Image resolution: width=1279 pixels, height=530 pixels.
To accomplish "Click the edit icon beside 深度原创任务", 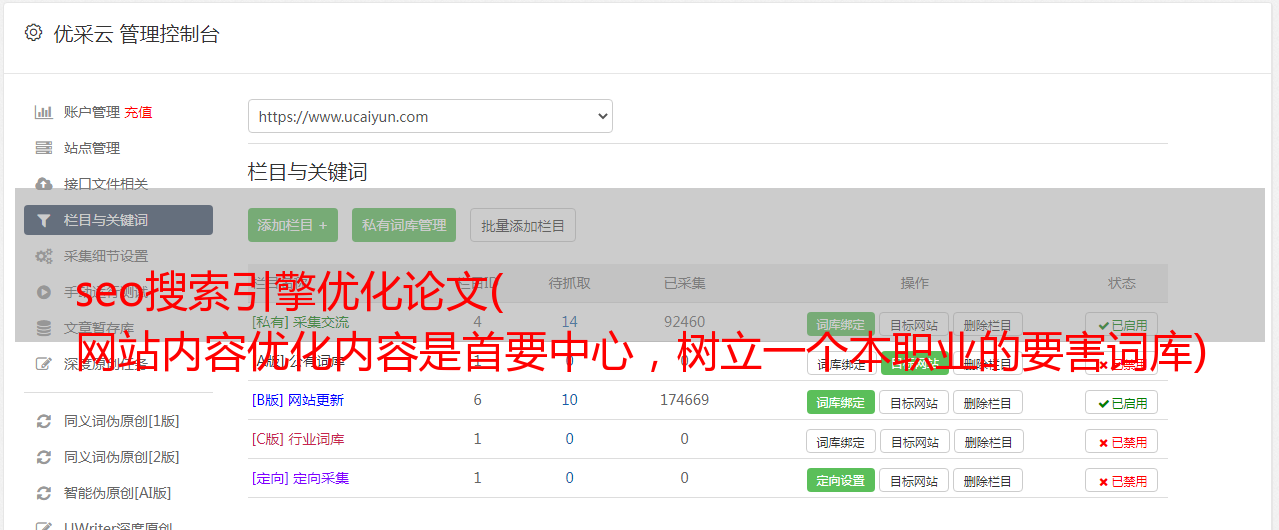I will pyautogui.click(x=43, y=364).
